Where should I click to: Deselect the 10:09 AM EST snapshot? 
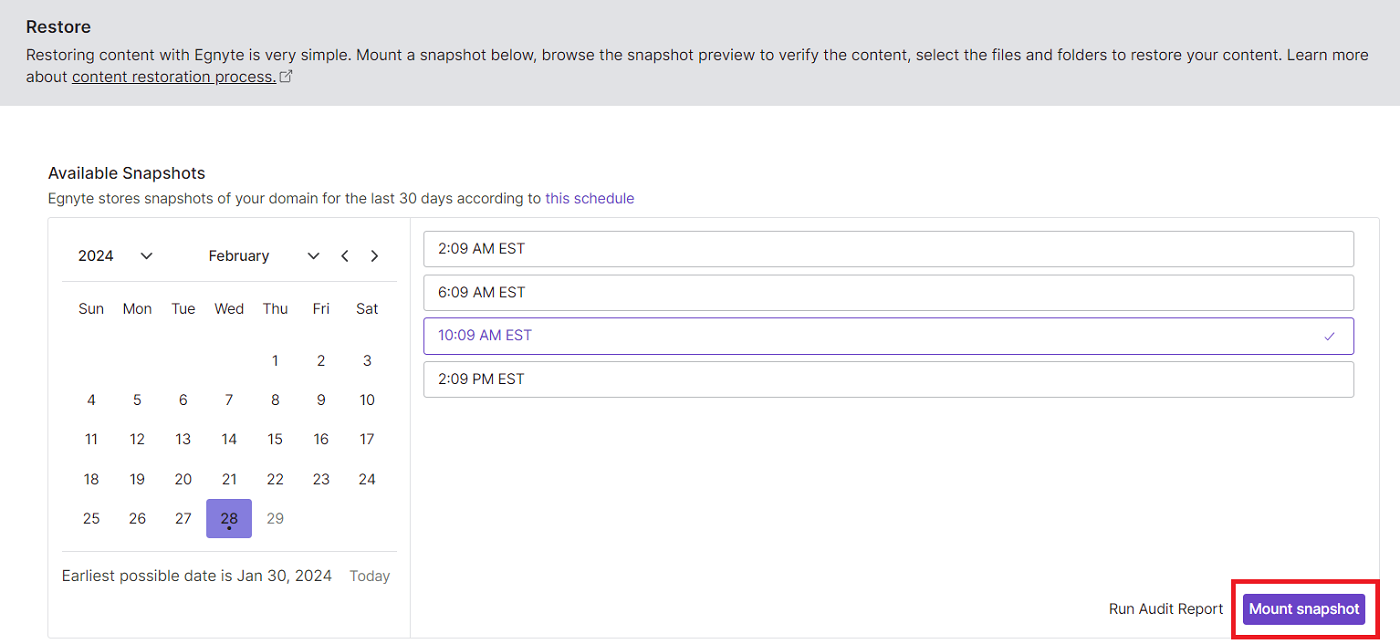[x=888, y=335]
